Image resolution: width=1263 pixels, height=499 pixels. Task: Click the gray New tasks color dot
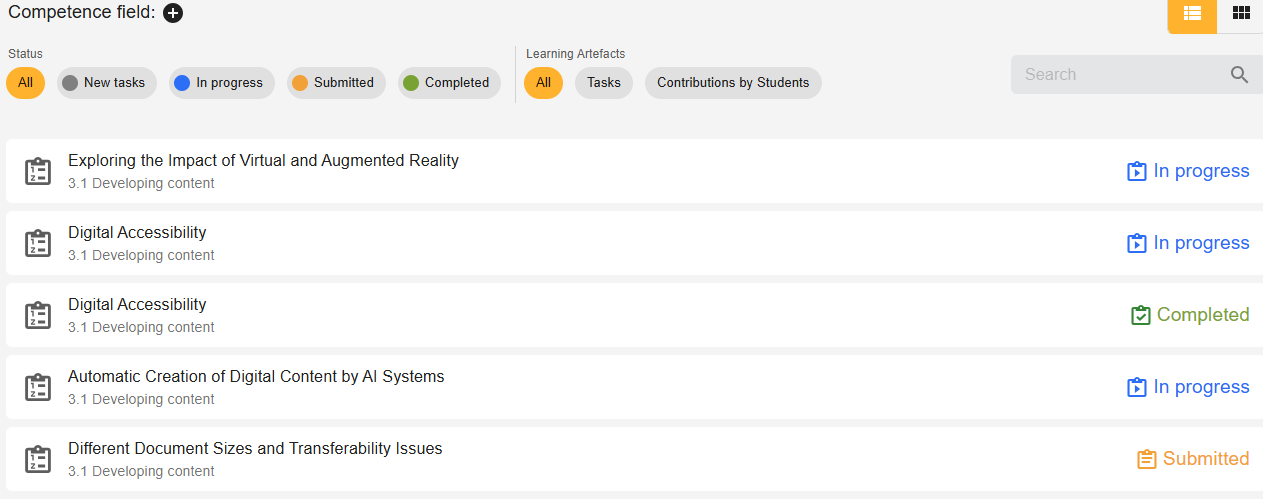70,83
